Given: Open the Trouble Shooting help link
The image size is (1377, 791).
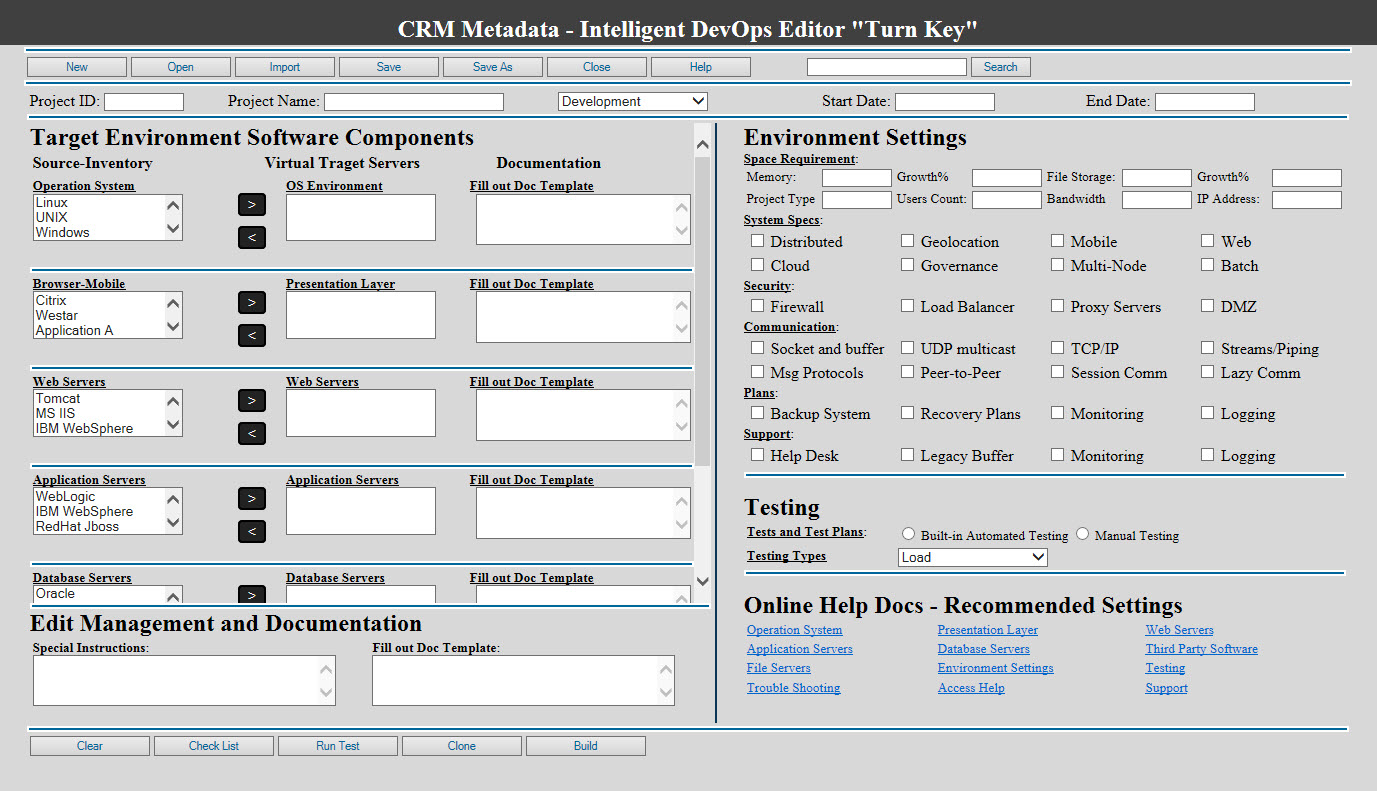Looking at the screenshot, I should 793,688.
